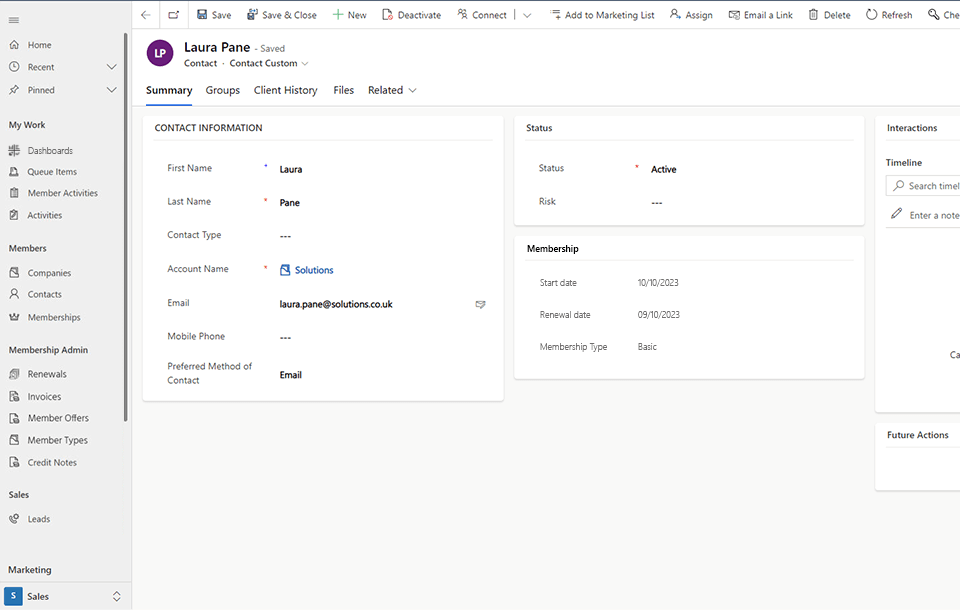Open the Connect split-button dropdown arrow

(527, 15)
